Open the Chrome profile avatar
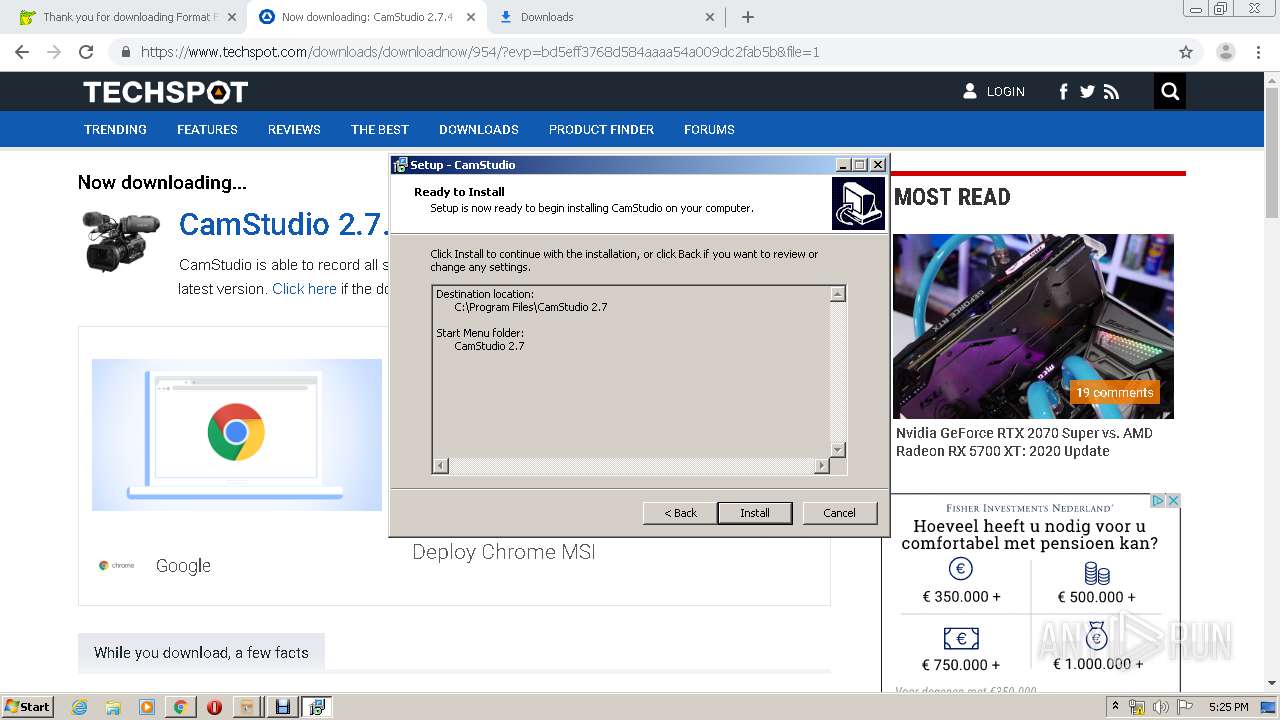 click(1226, 52)
